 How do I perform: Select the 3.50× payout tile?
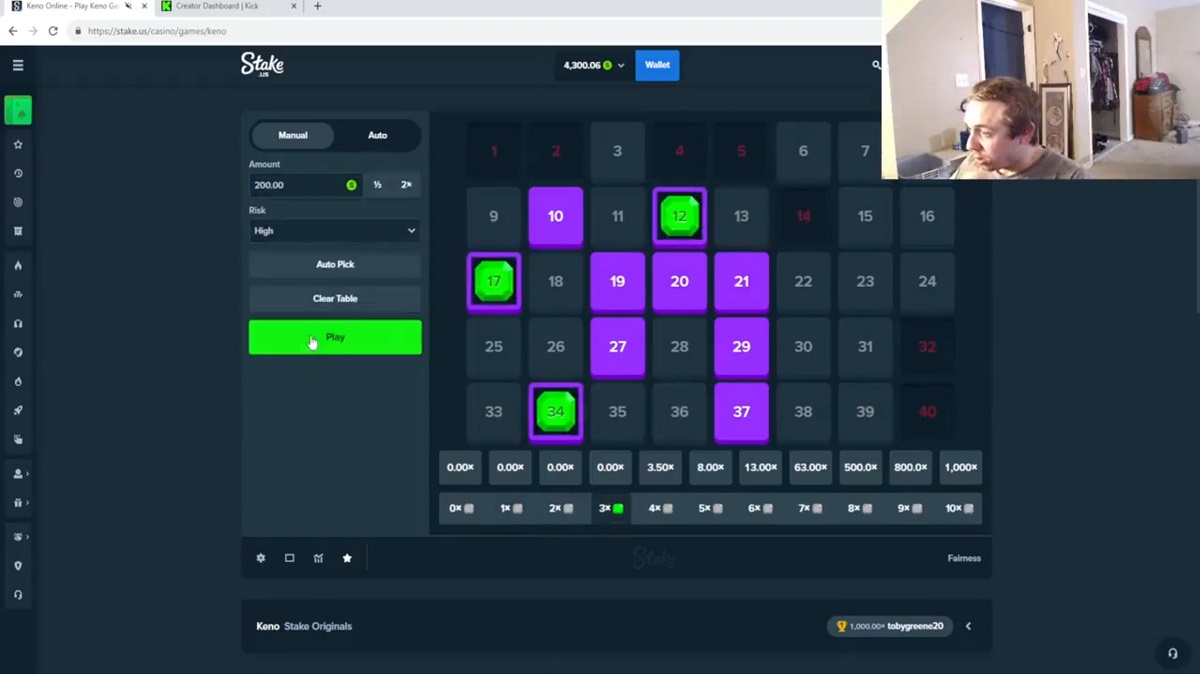660,467
